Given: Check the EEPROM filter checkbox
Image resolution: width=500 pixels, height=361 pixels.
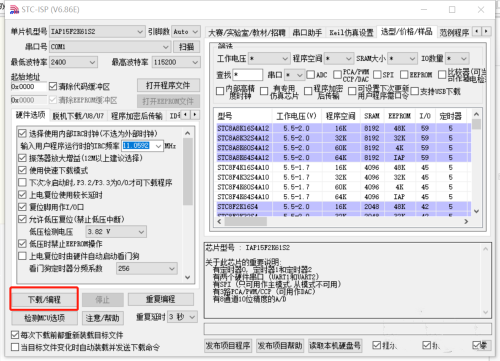Looking at the screenshot, I should 404,75.
